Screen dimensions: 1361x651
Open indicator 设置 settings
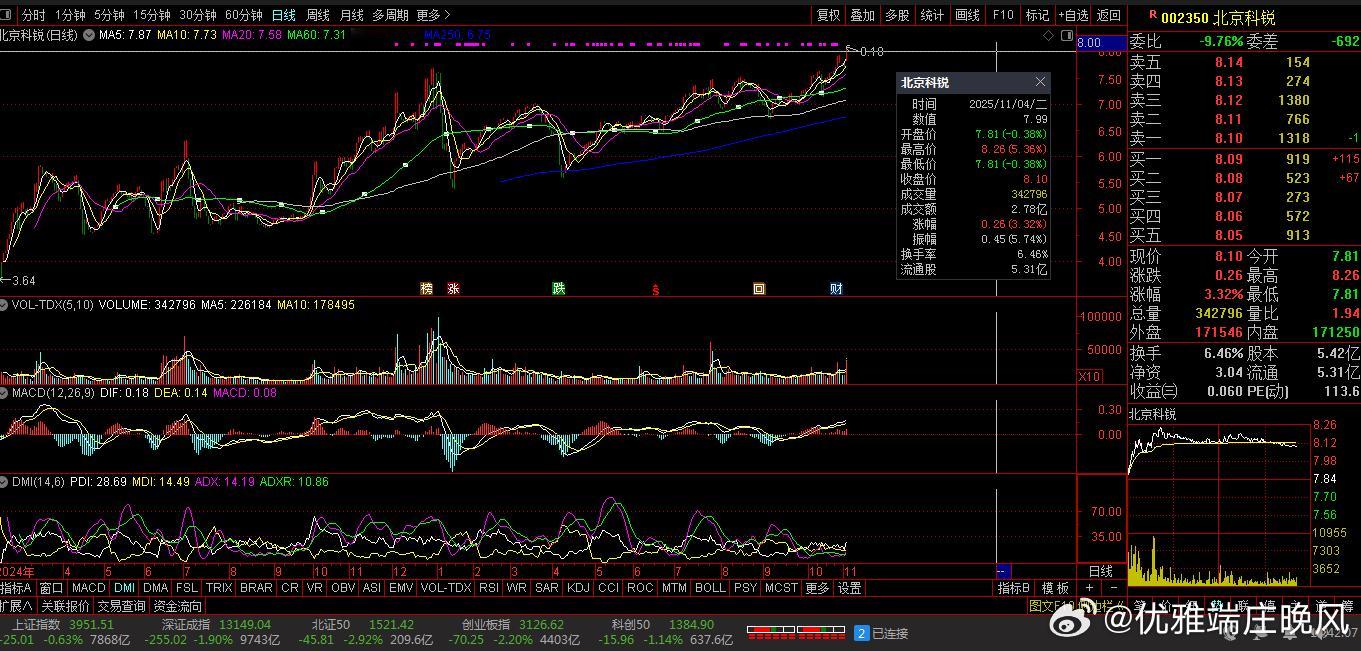coord(849,588)
